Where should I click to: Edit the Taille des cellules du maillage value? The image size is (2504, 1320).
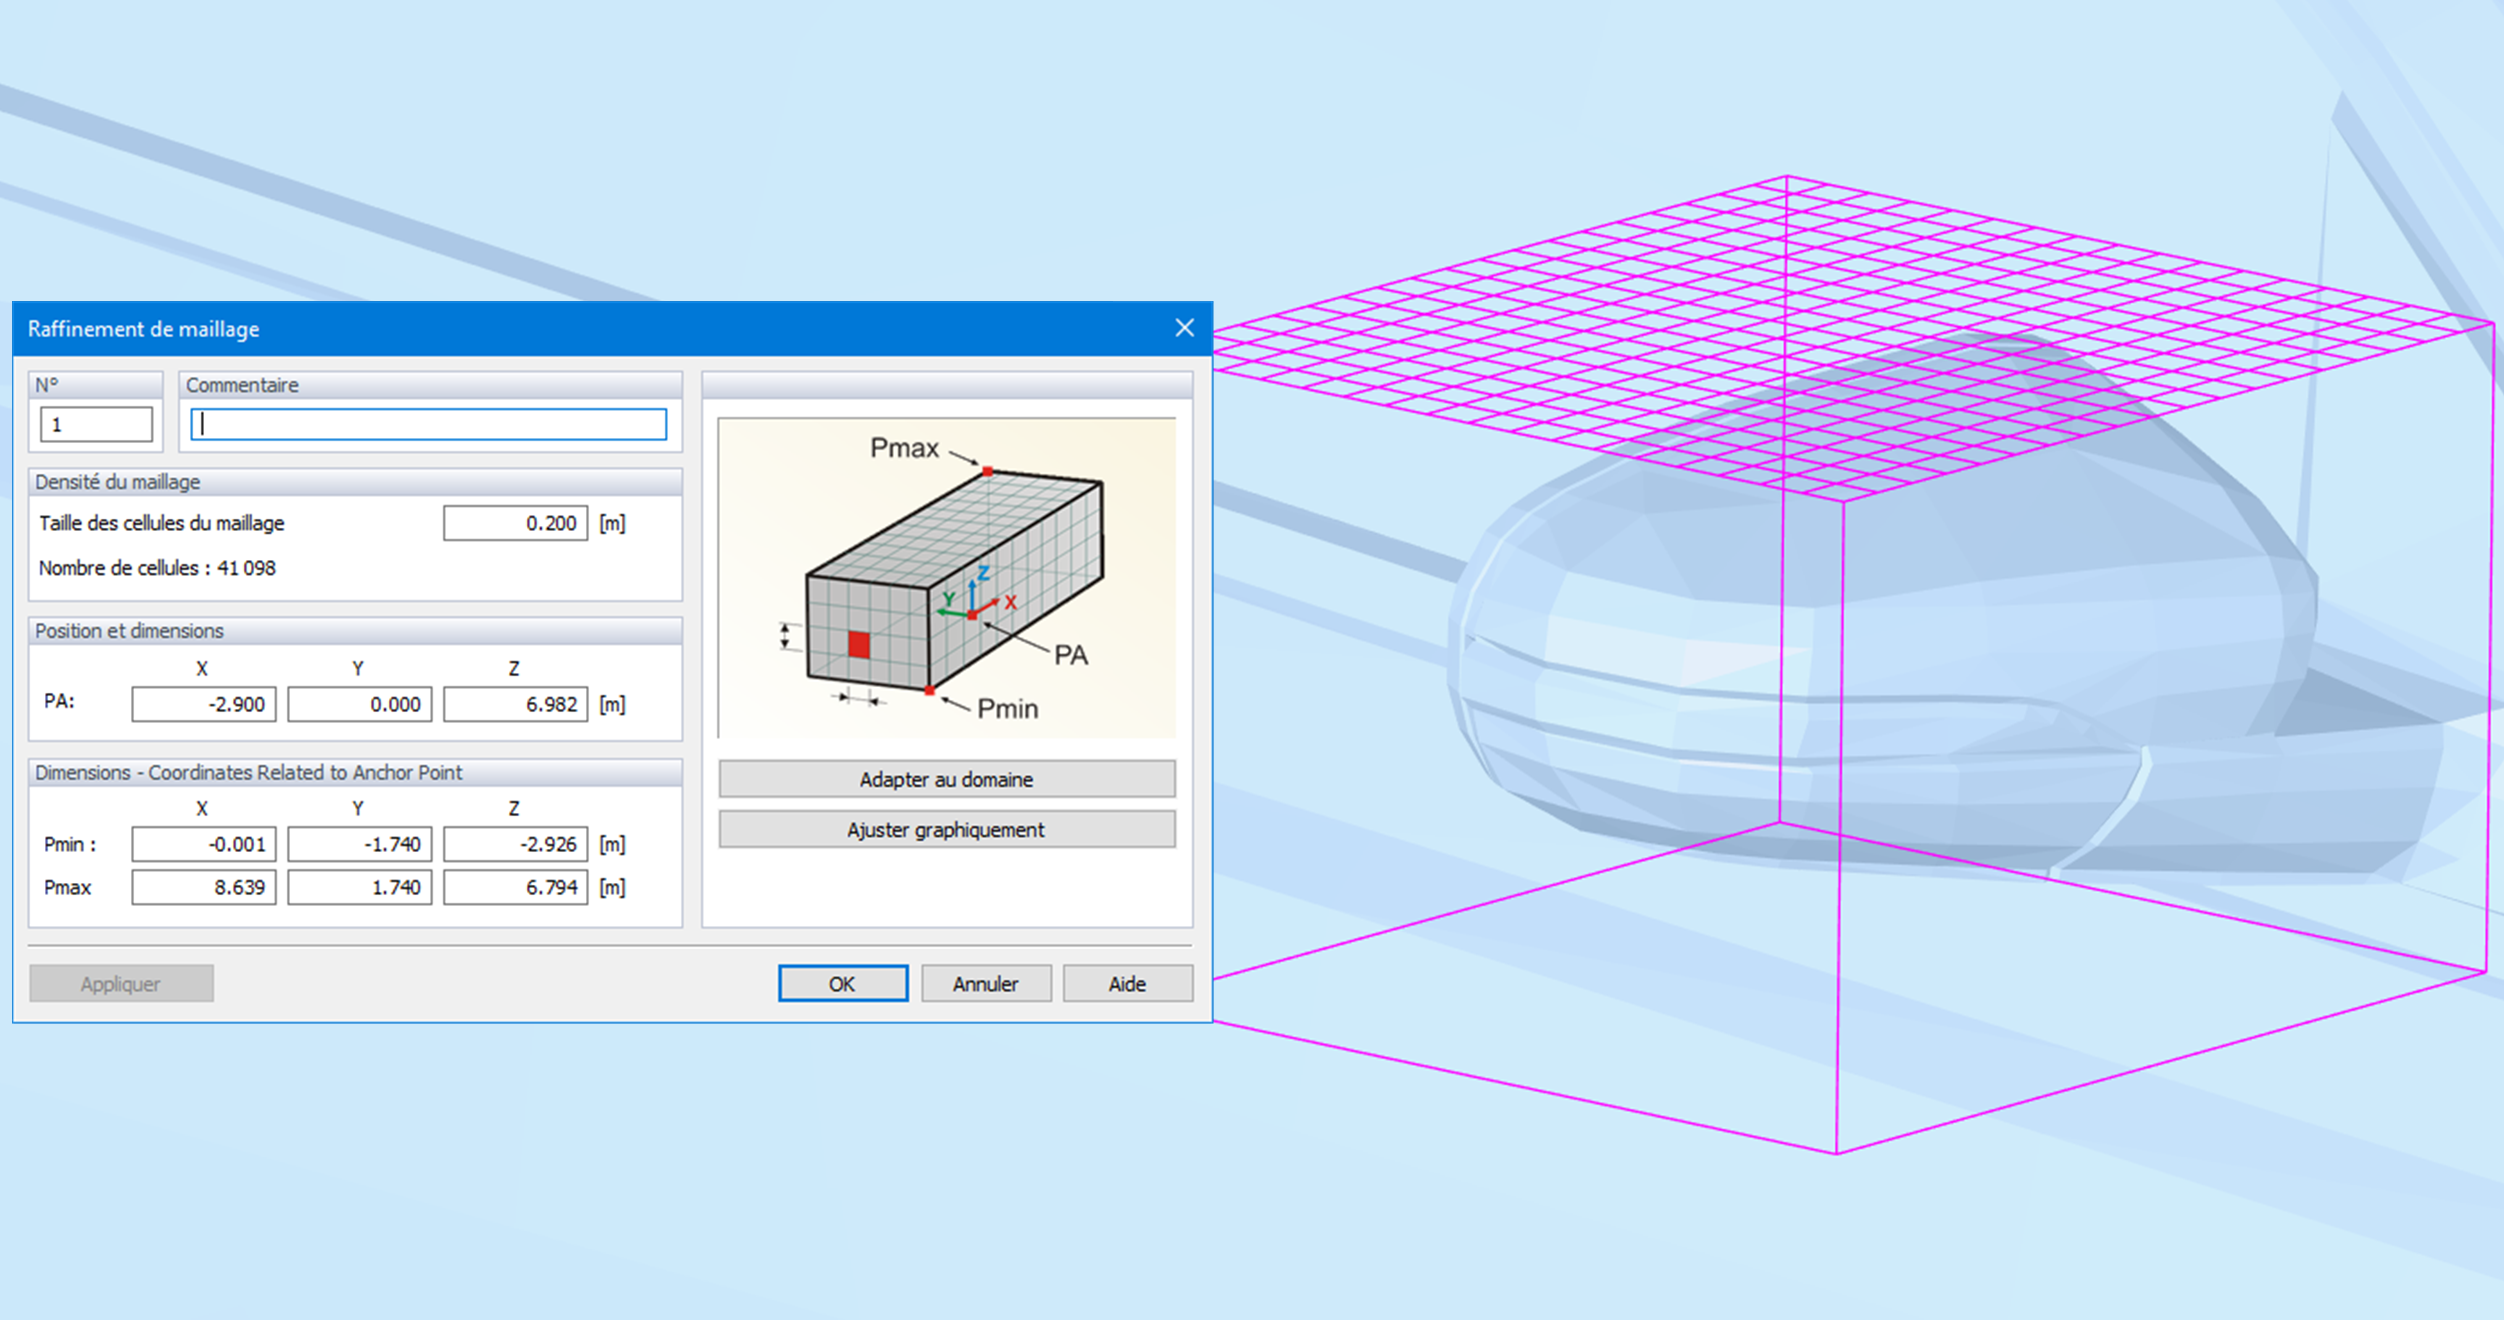tap(515, 523)
